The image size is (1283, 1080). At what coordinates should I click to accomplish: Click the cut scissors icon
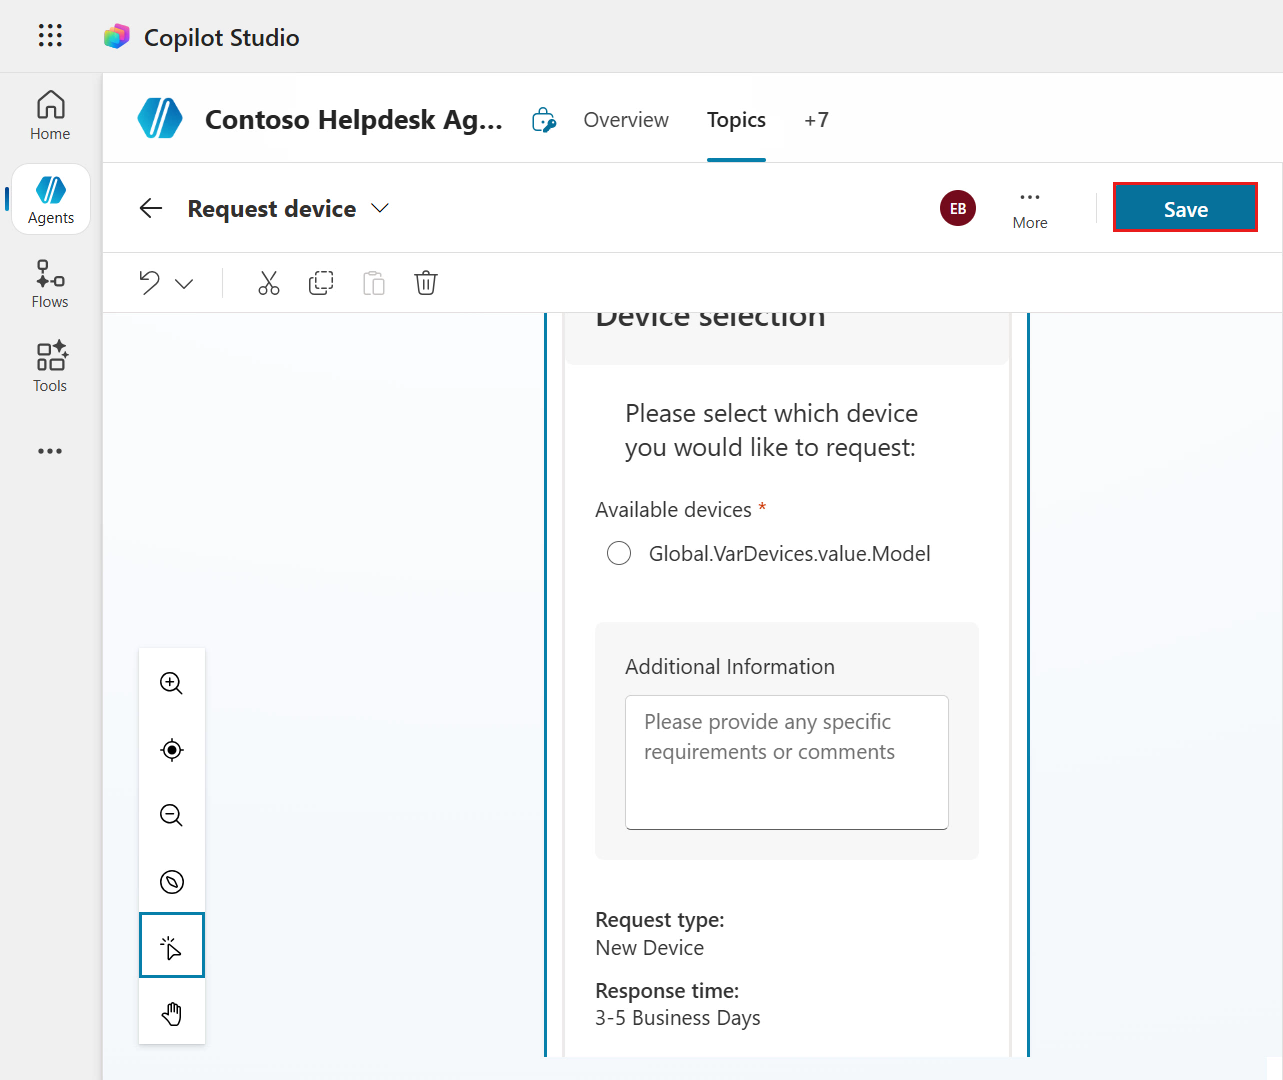(269, 283)
